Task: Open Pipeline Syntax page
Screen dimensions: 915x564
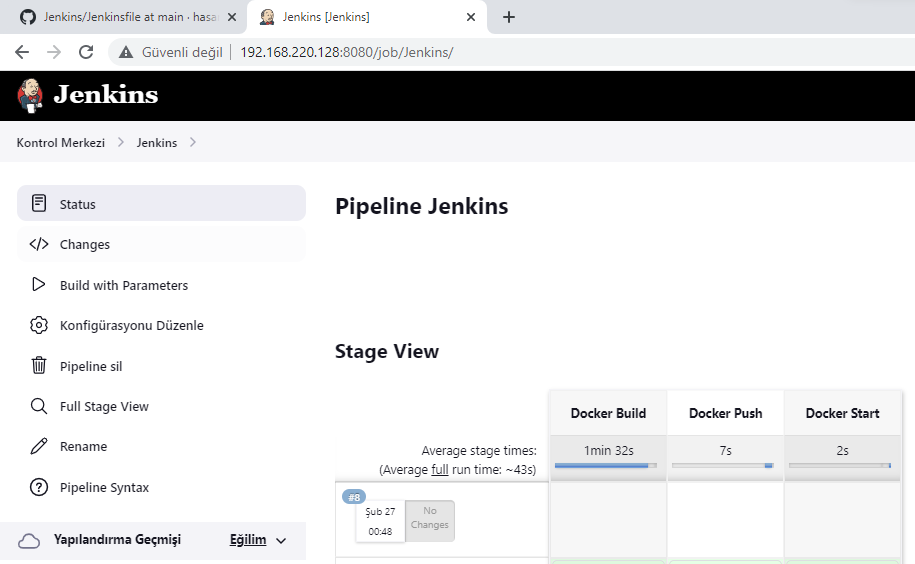Action: point(161,487)
